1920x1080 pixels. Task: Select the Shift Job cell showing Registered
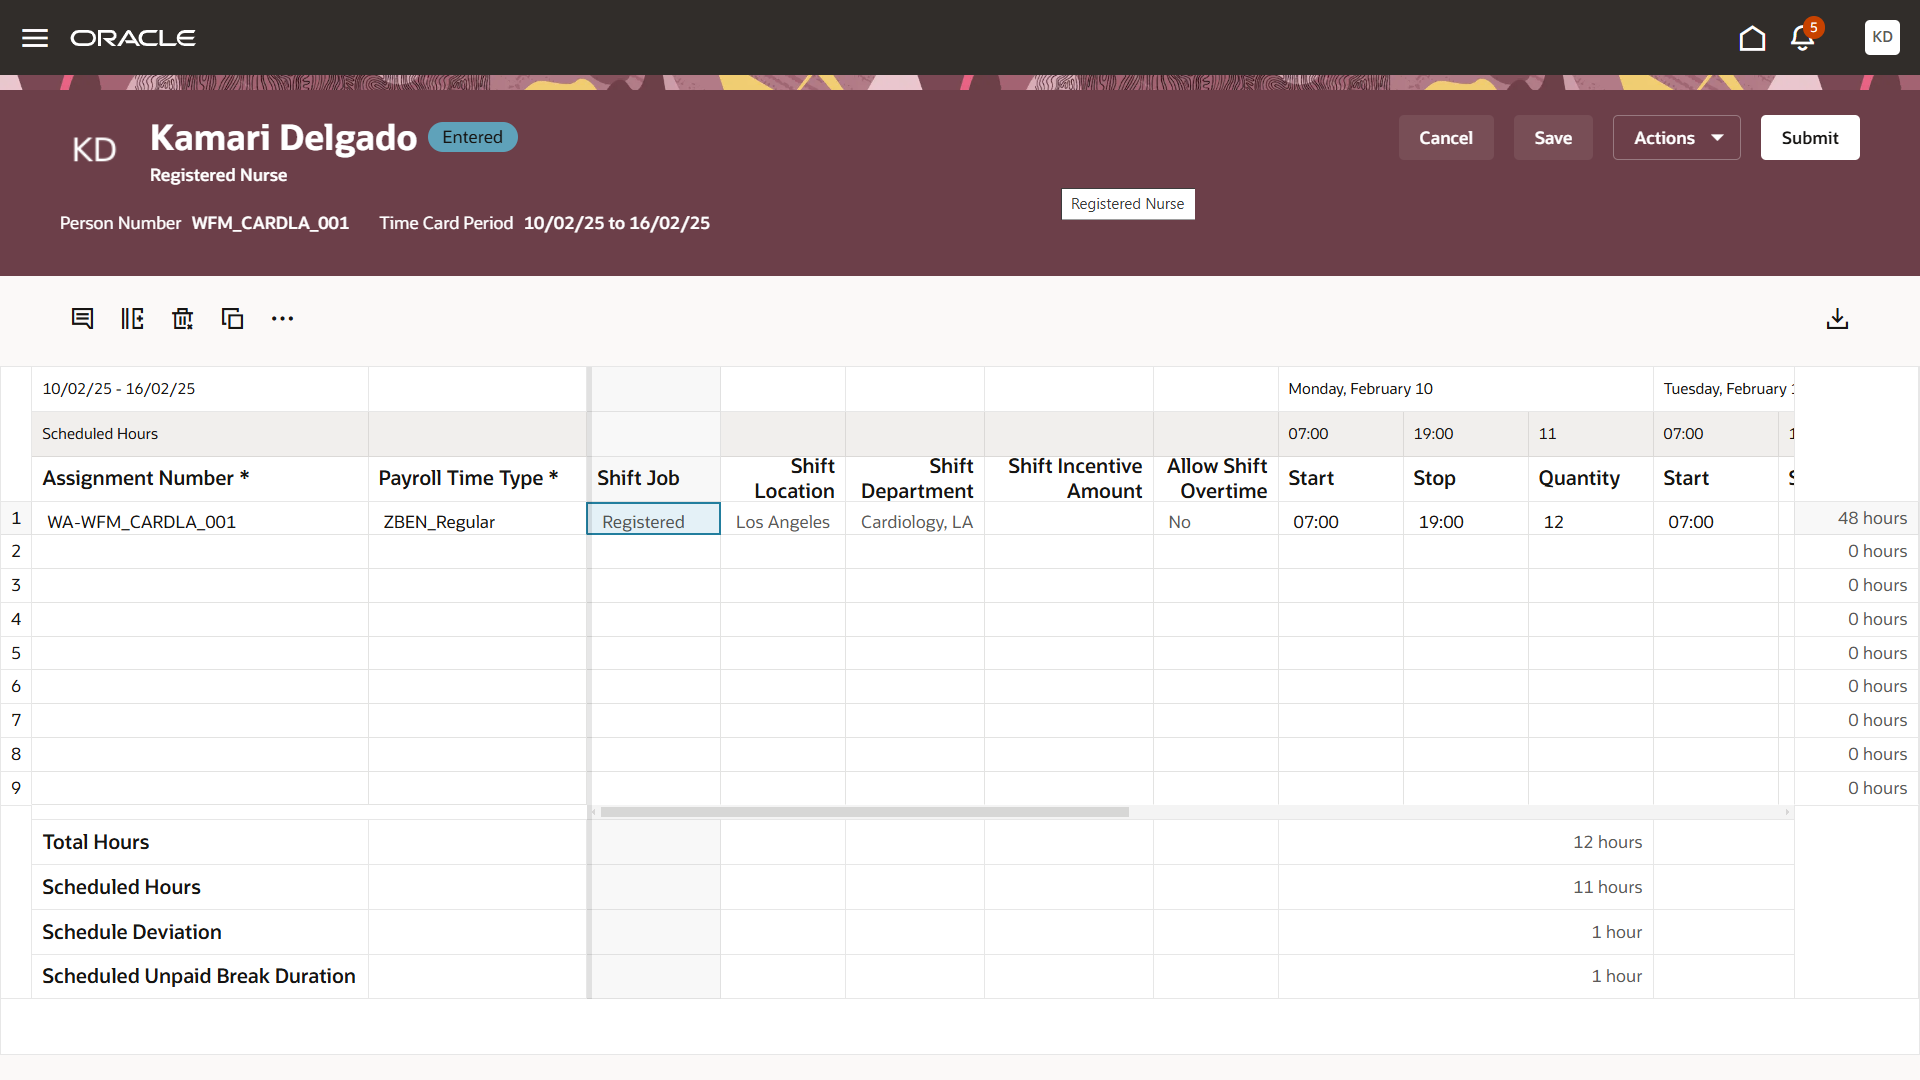point(652,521)
